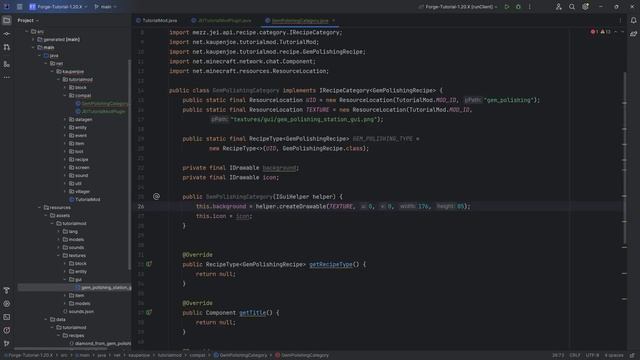Select the screen package in tree
Screen dimensions: 640x360
tap(79, 168)
